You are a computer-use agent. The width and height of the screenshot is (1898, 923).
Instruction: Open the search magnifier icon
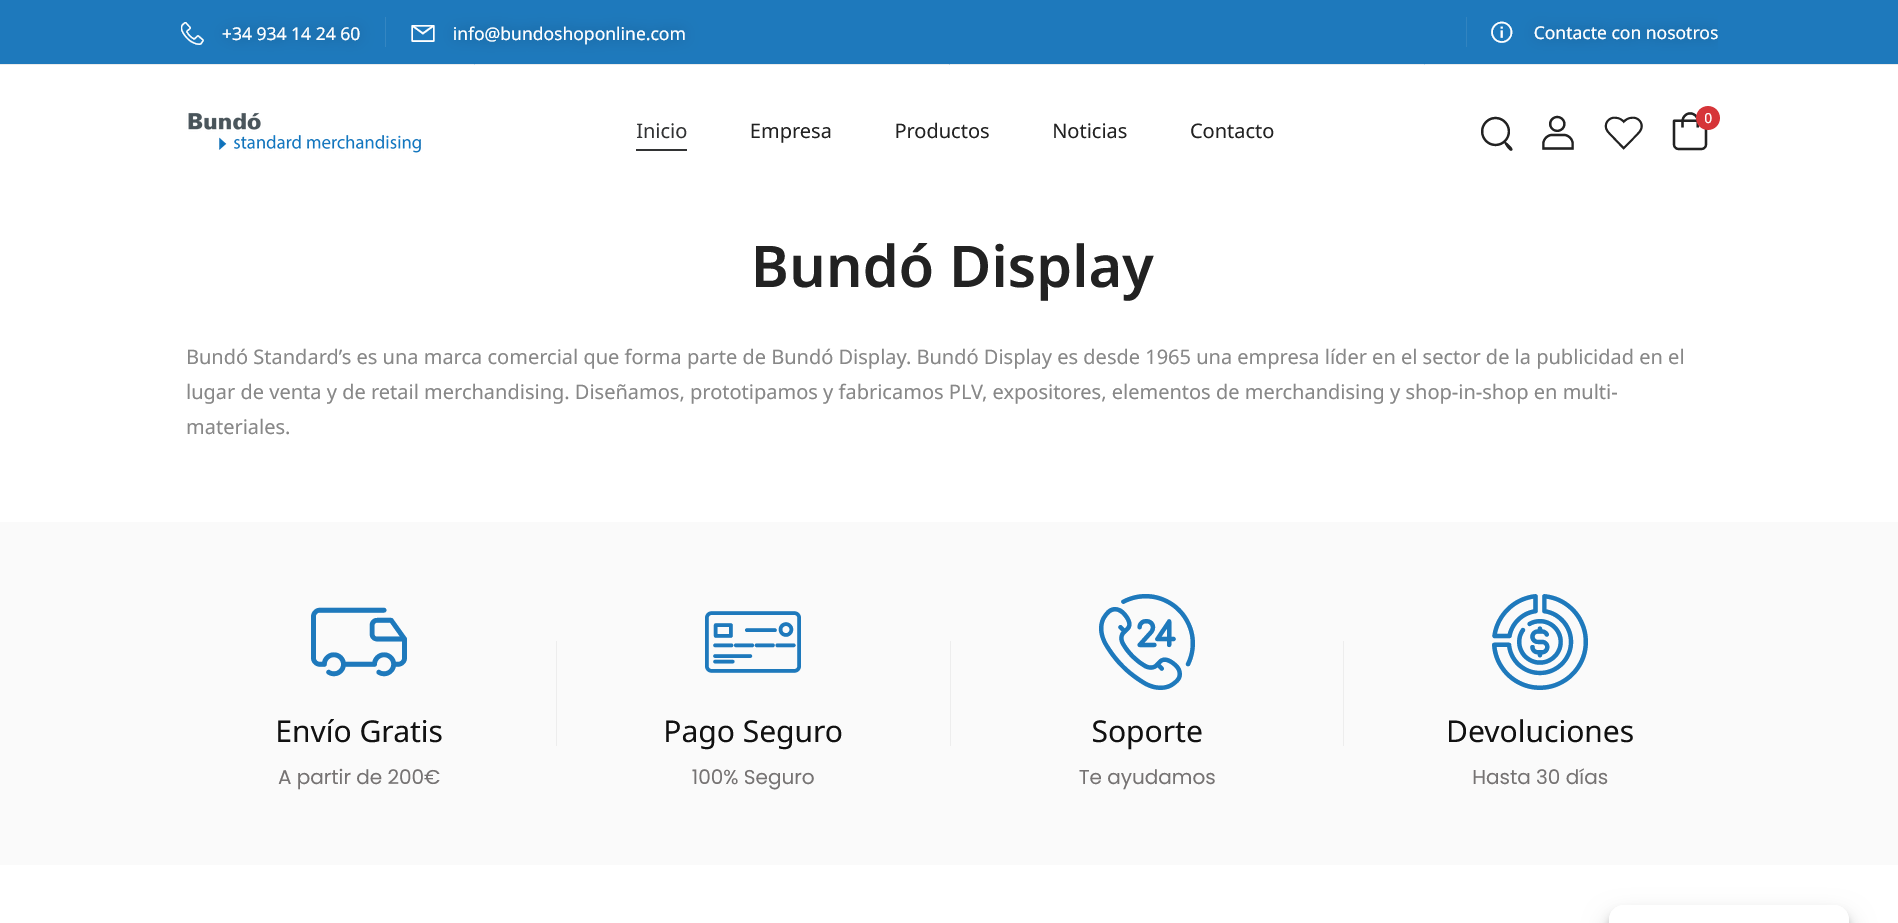coord(1496,133)
